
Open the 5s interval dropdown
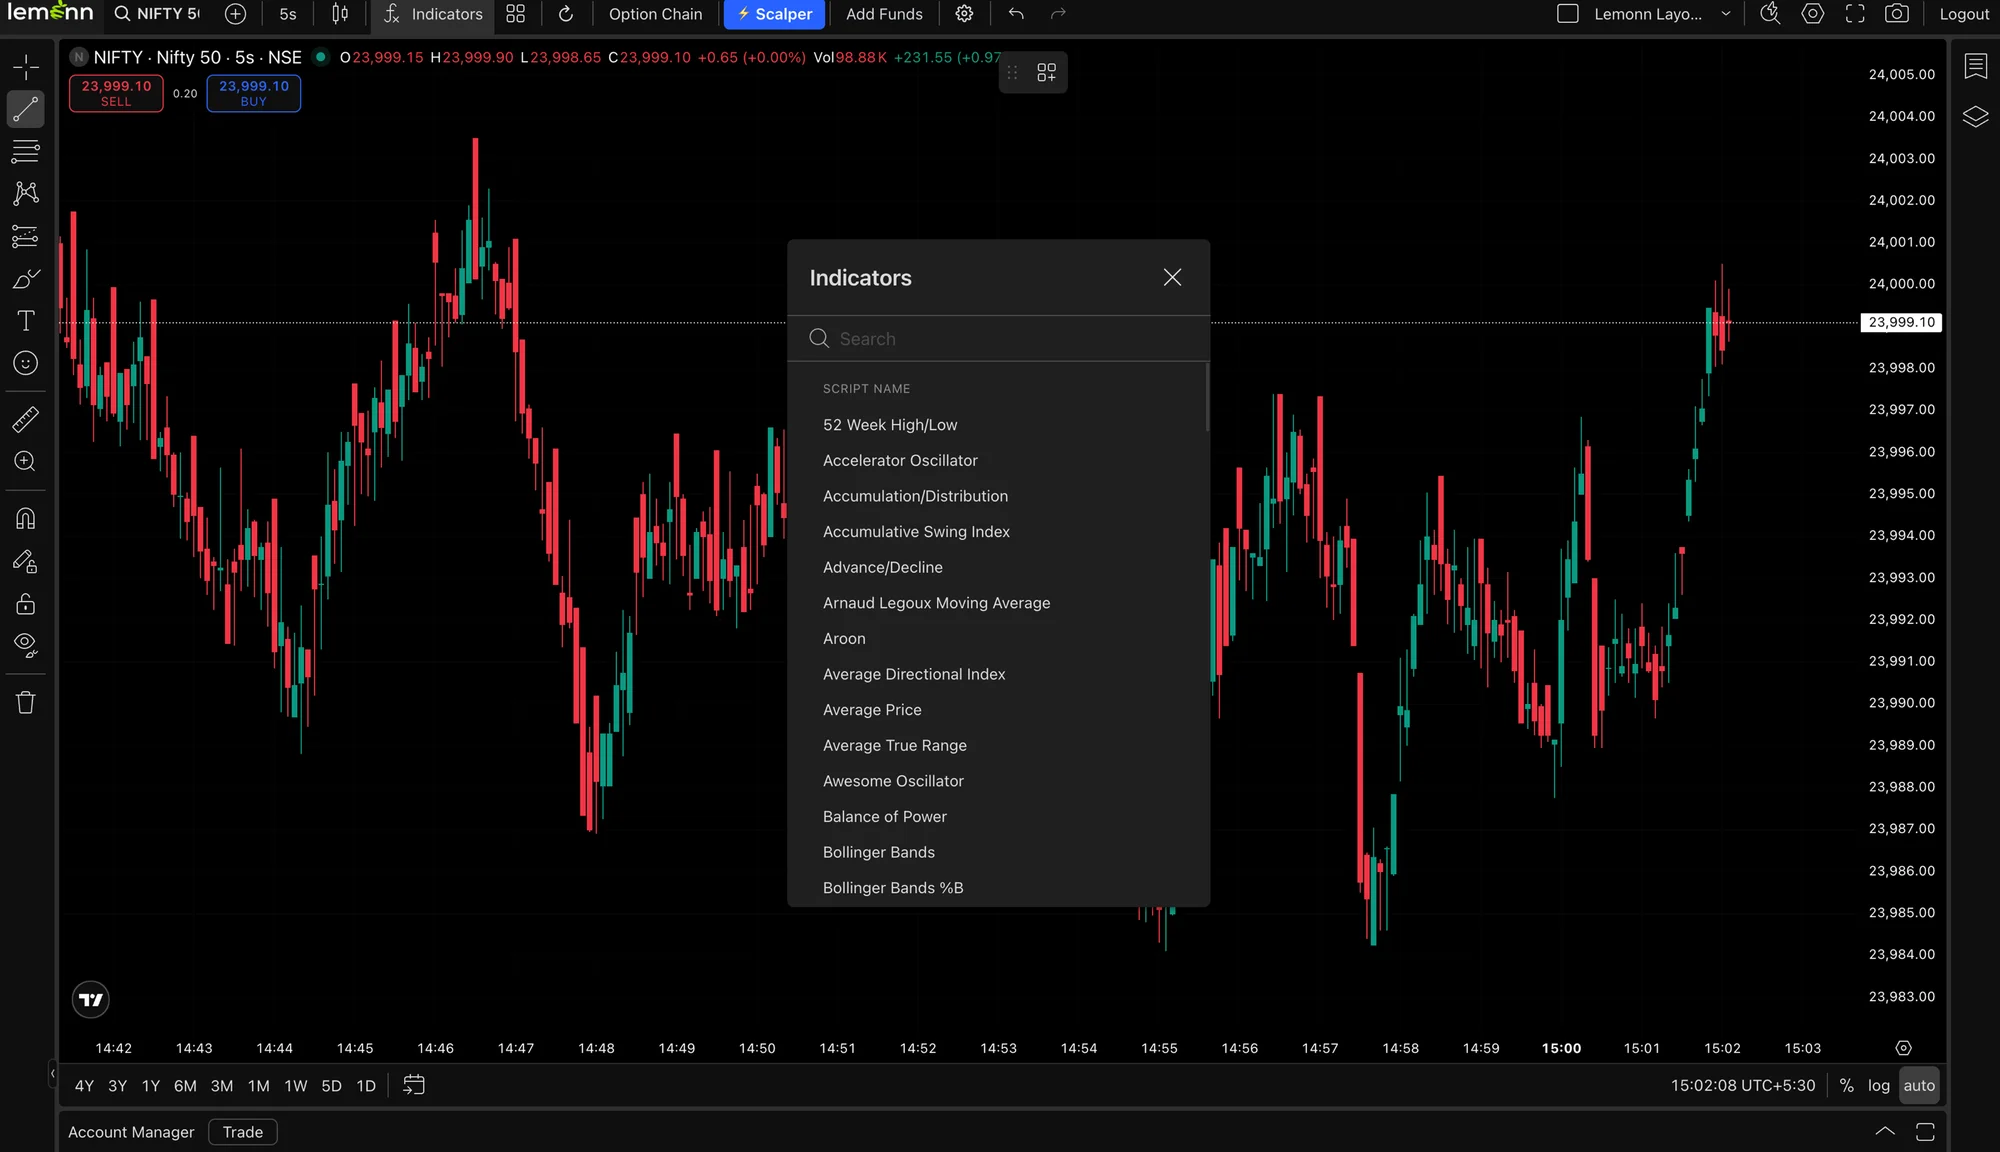pyautogui.click(x=288, y=14)
